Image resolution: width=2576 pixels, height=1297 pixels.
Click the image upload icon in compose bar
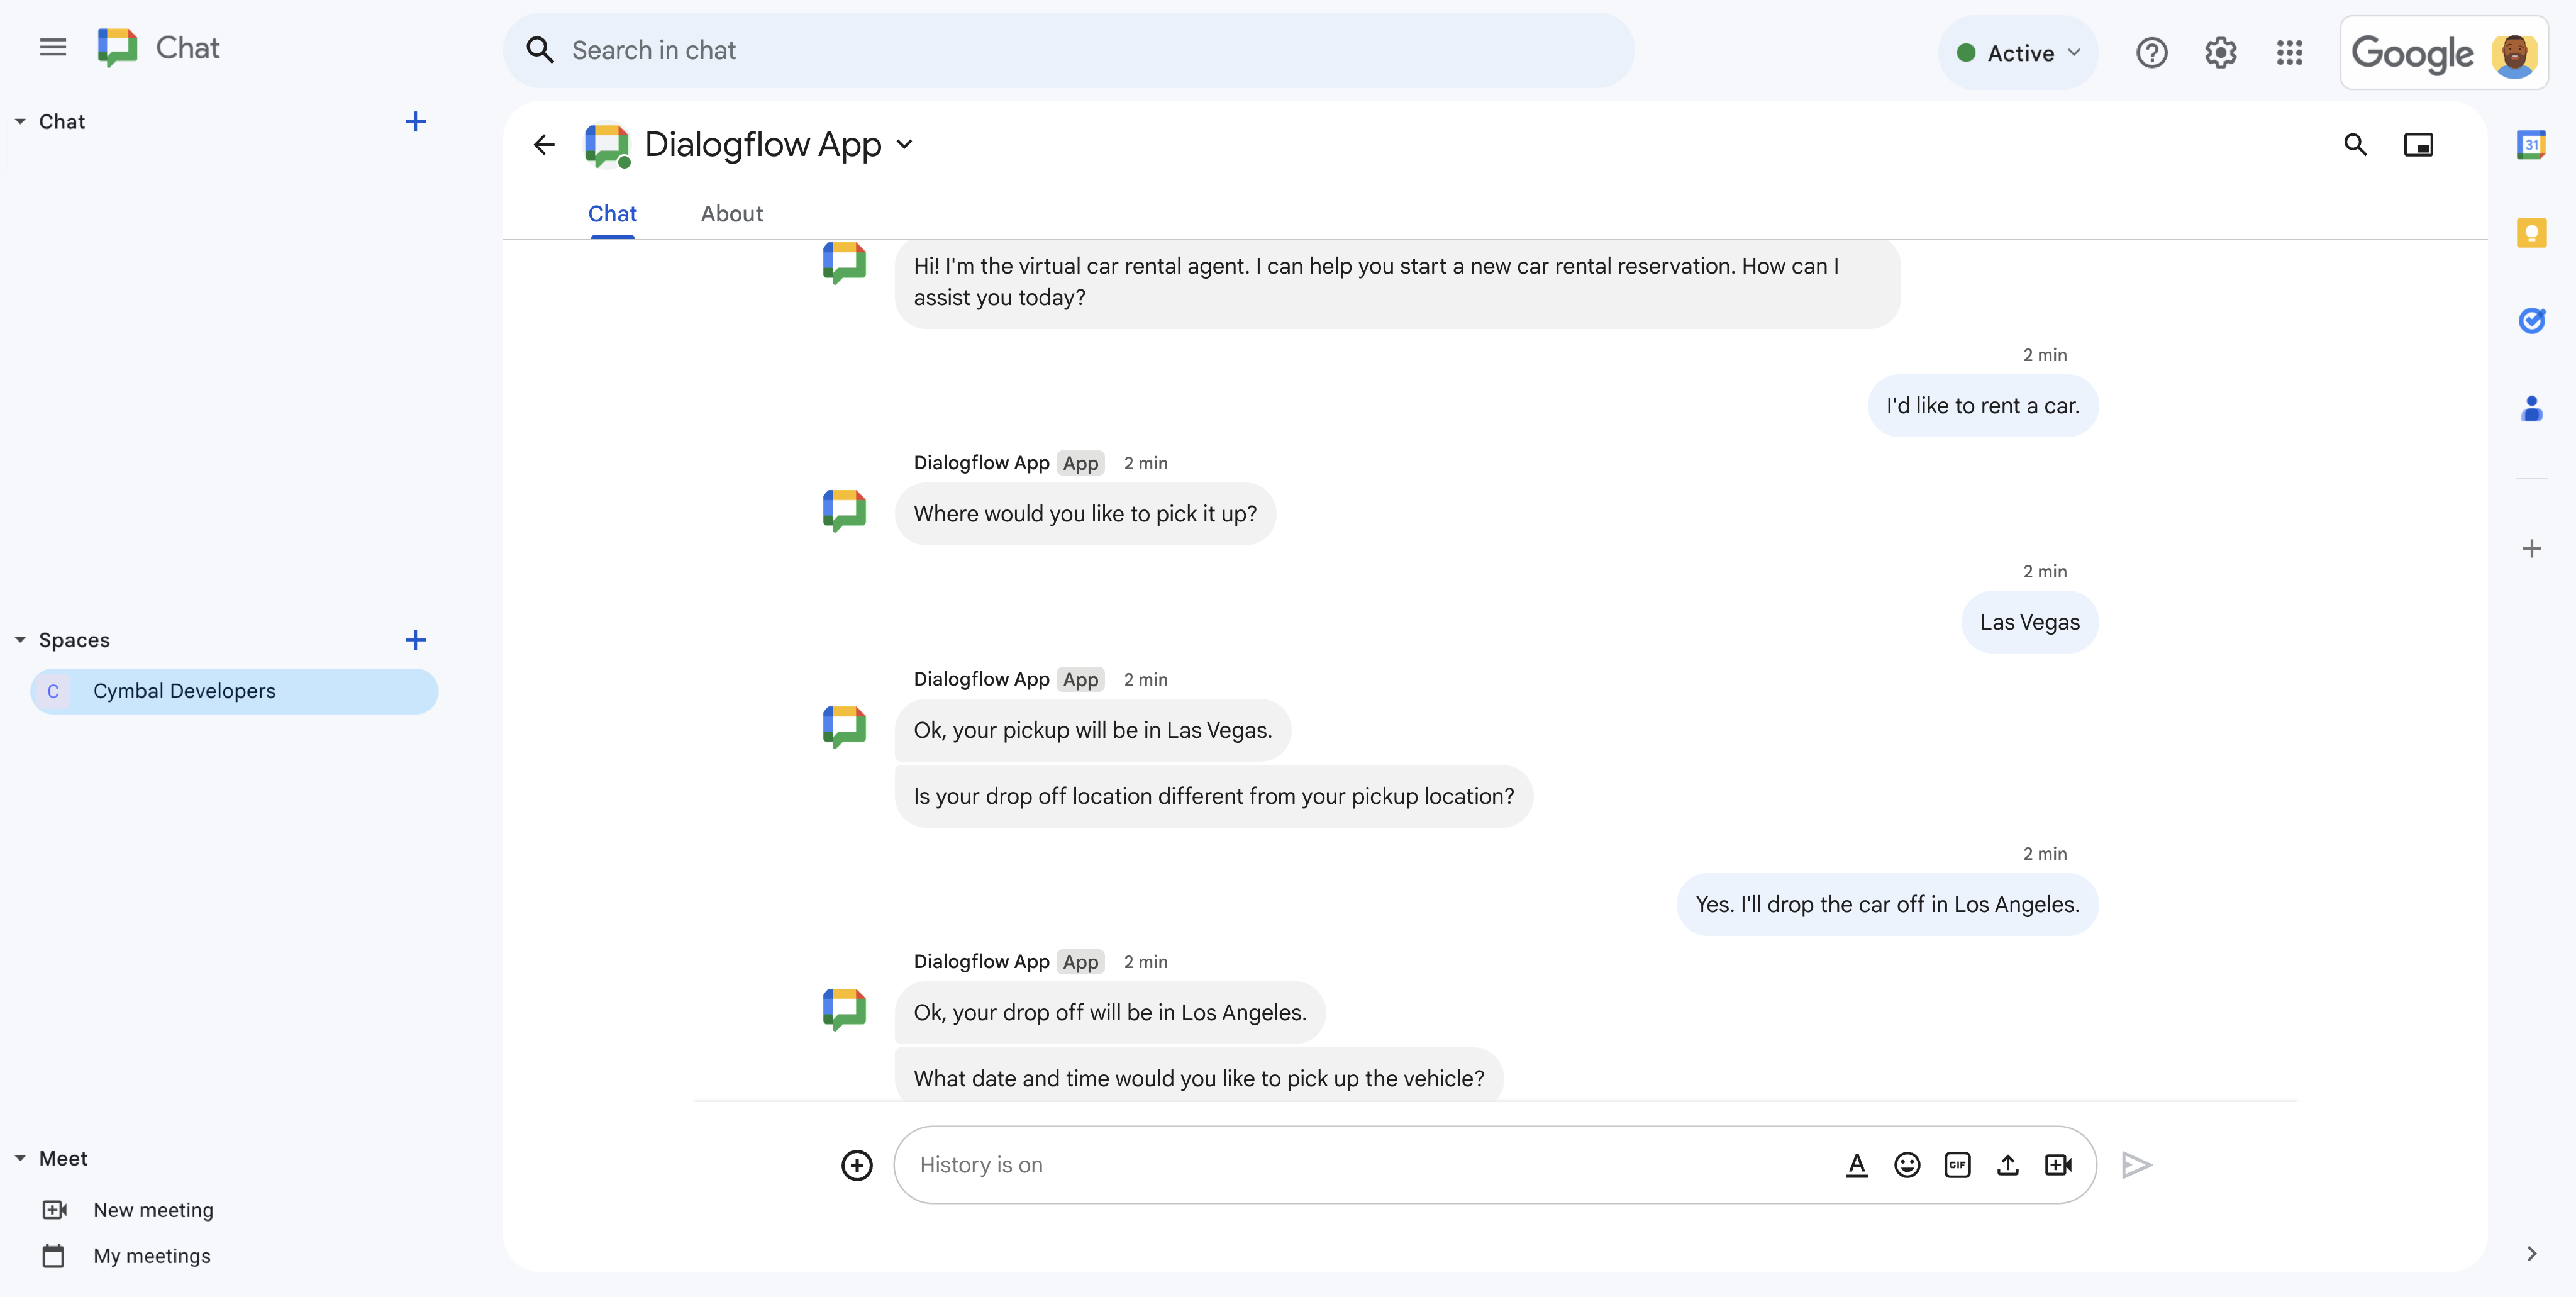(x=2007, y=1165)
